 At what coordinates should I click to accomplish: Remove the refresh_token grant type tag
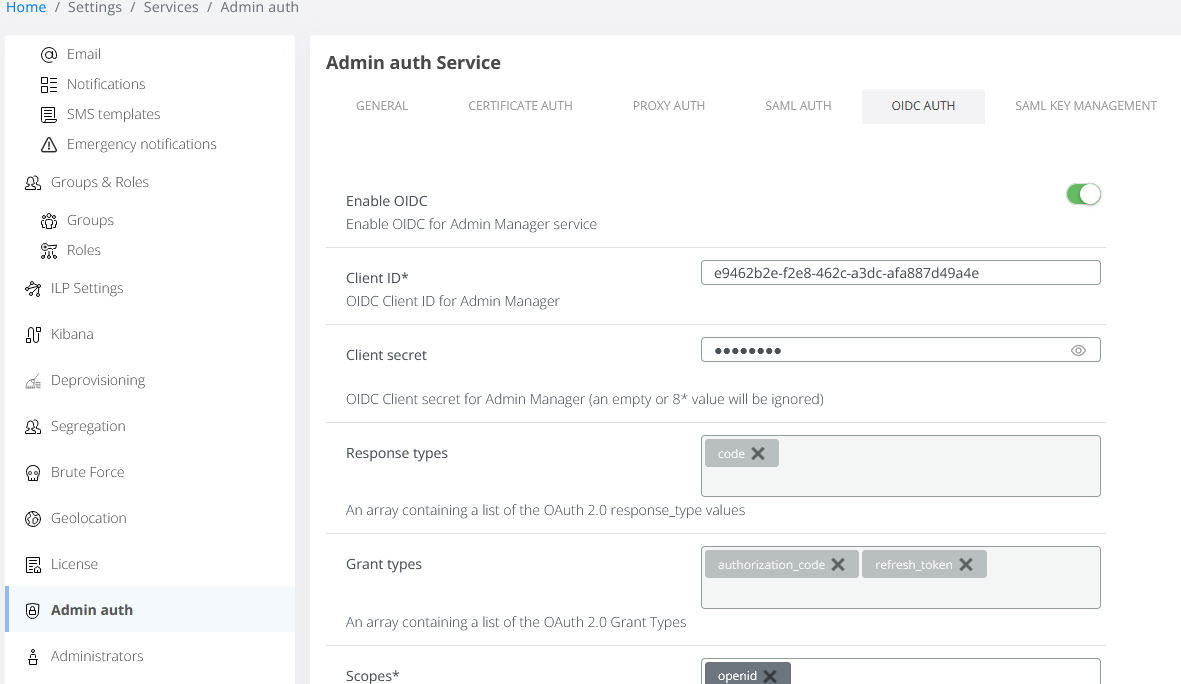click(x=966, y=564)
